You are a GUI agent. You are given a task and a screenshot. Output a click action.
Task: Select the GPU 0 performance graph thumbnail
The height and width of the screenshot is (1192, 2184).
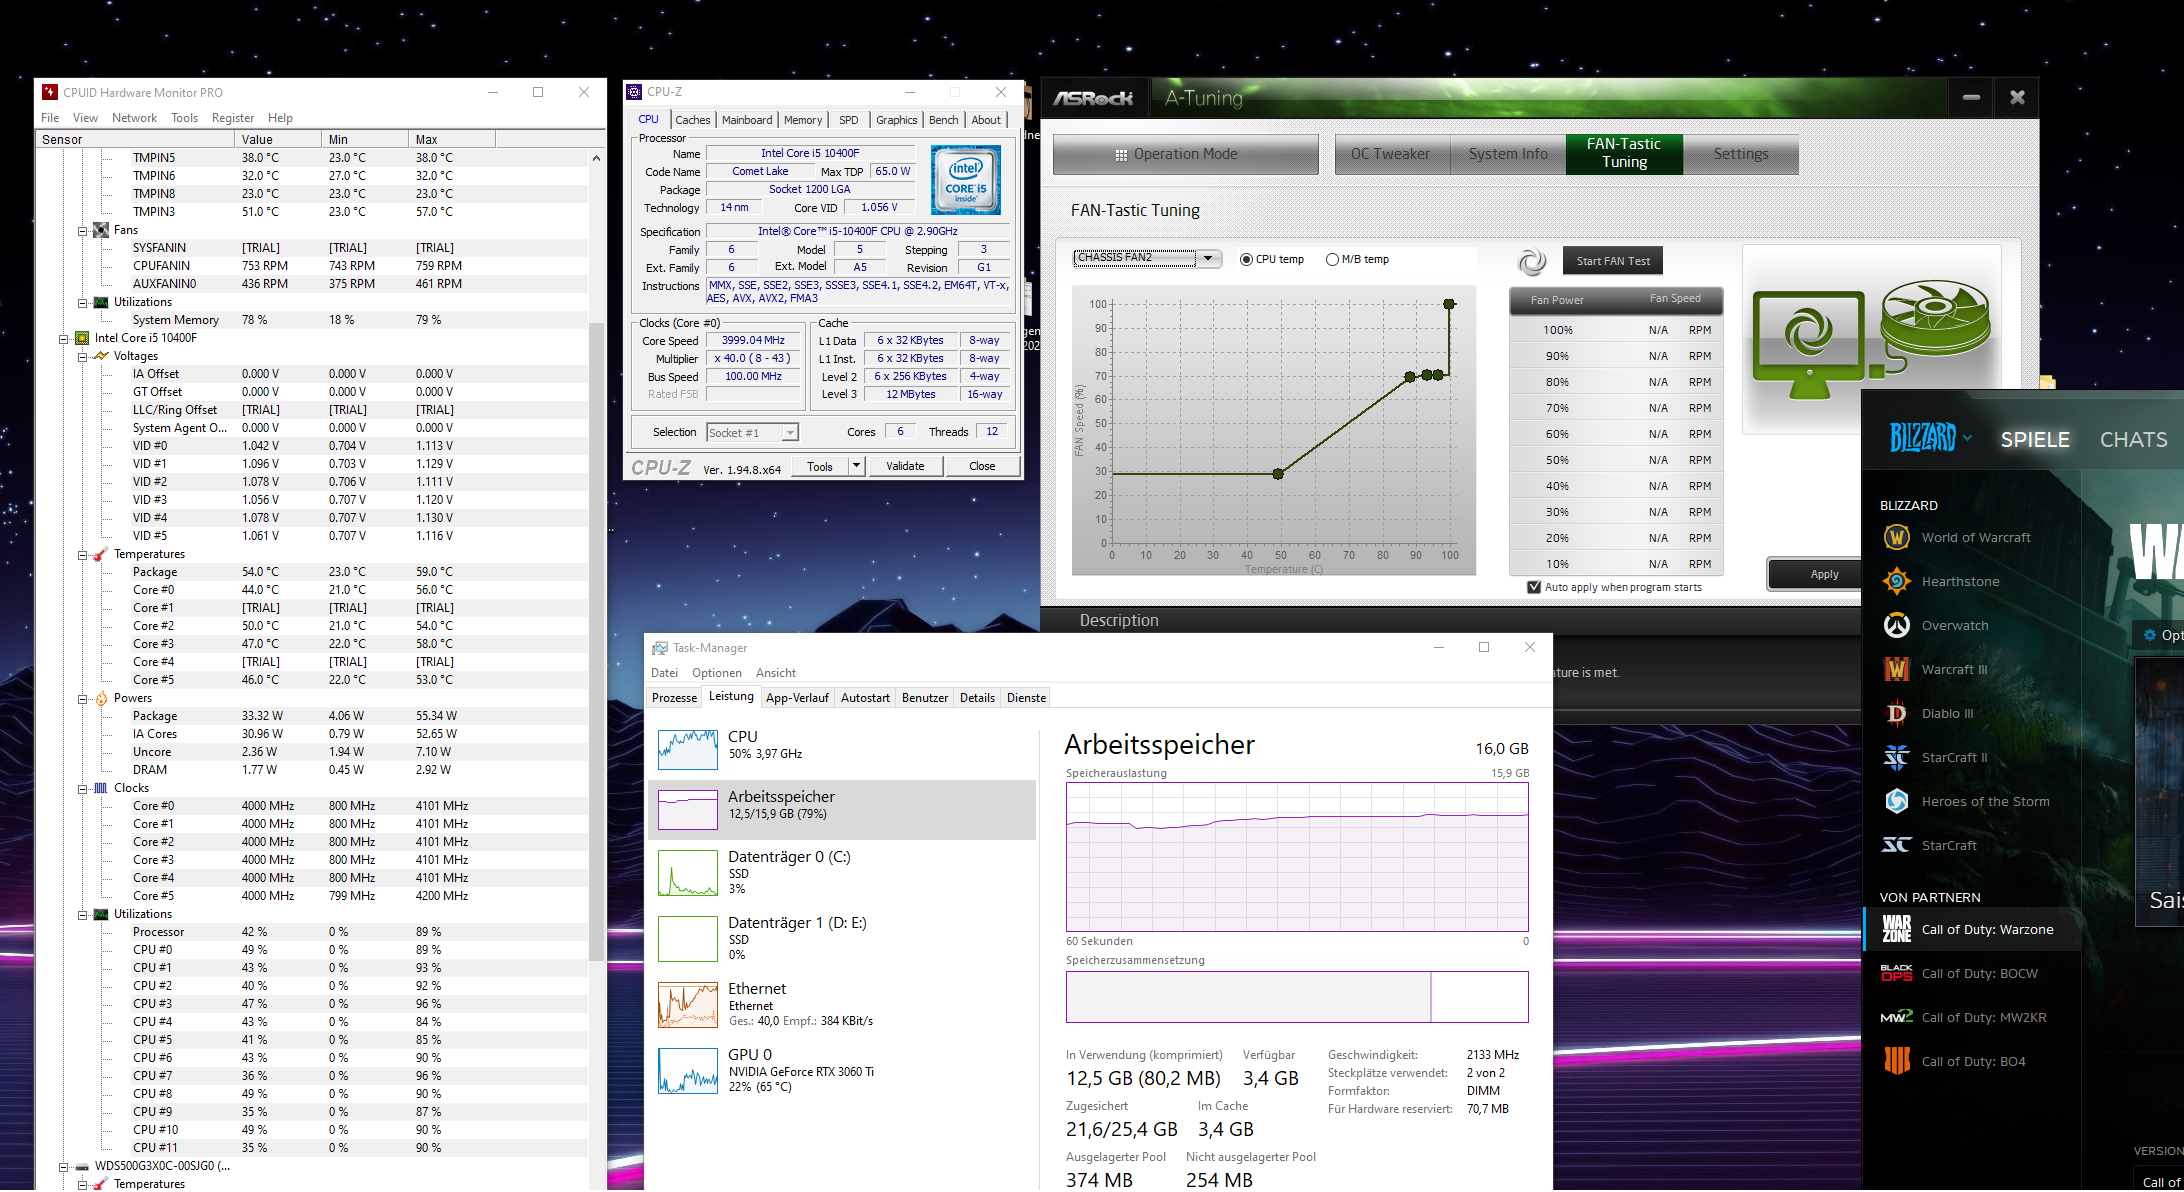point(688,1071)
